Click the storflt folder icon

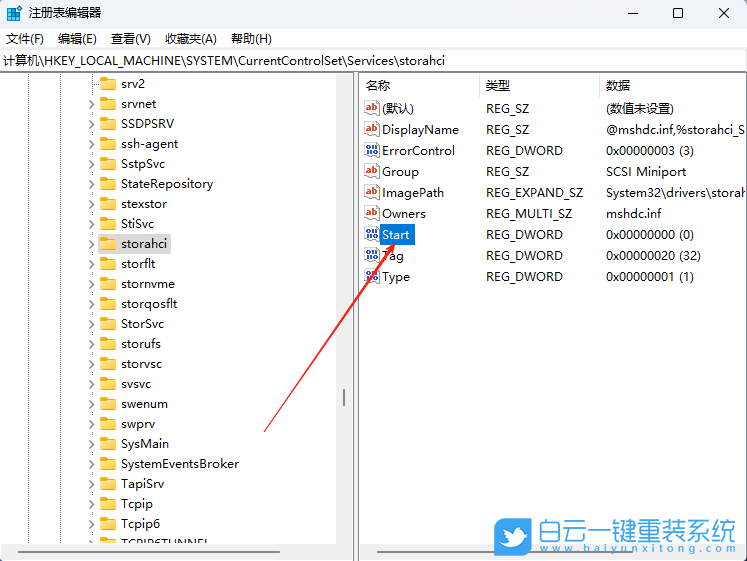click(108, 264)
